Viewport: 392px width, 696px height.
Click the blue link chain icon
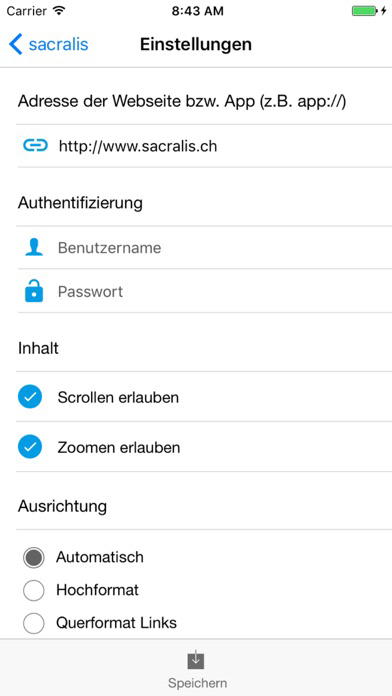coord(35,145)
